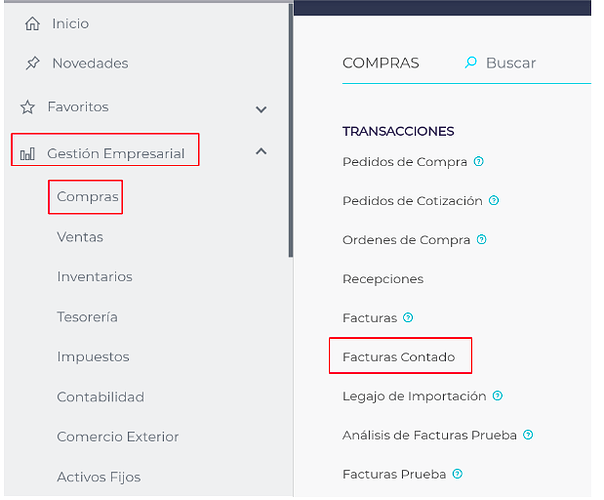Select Compras in the sidebar
The image size is (604, 500).
click(x=87, y=197)
